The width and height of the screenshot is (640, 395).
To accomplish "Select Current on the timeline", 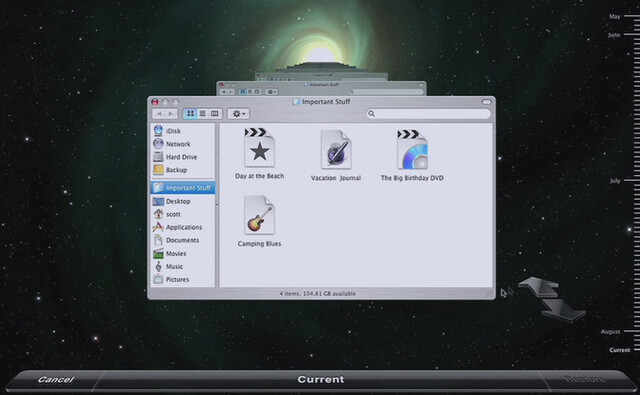I will (620, 350).
